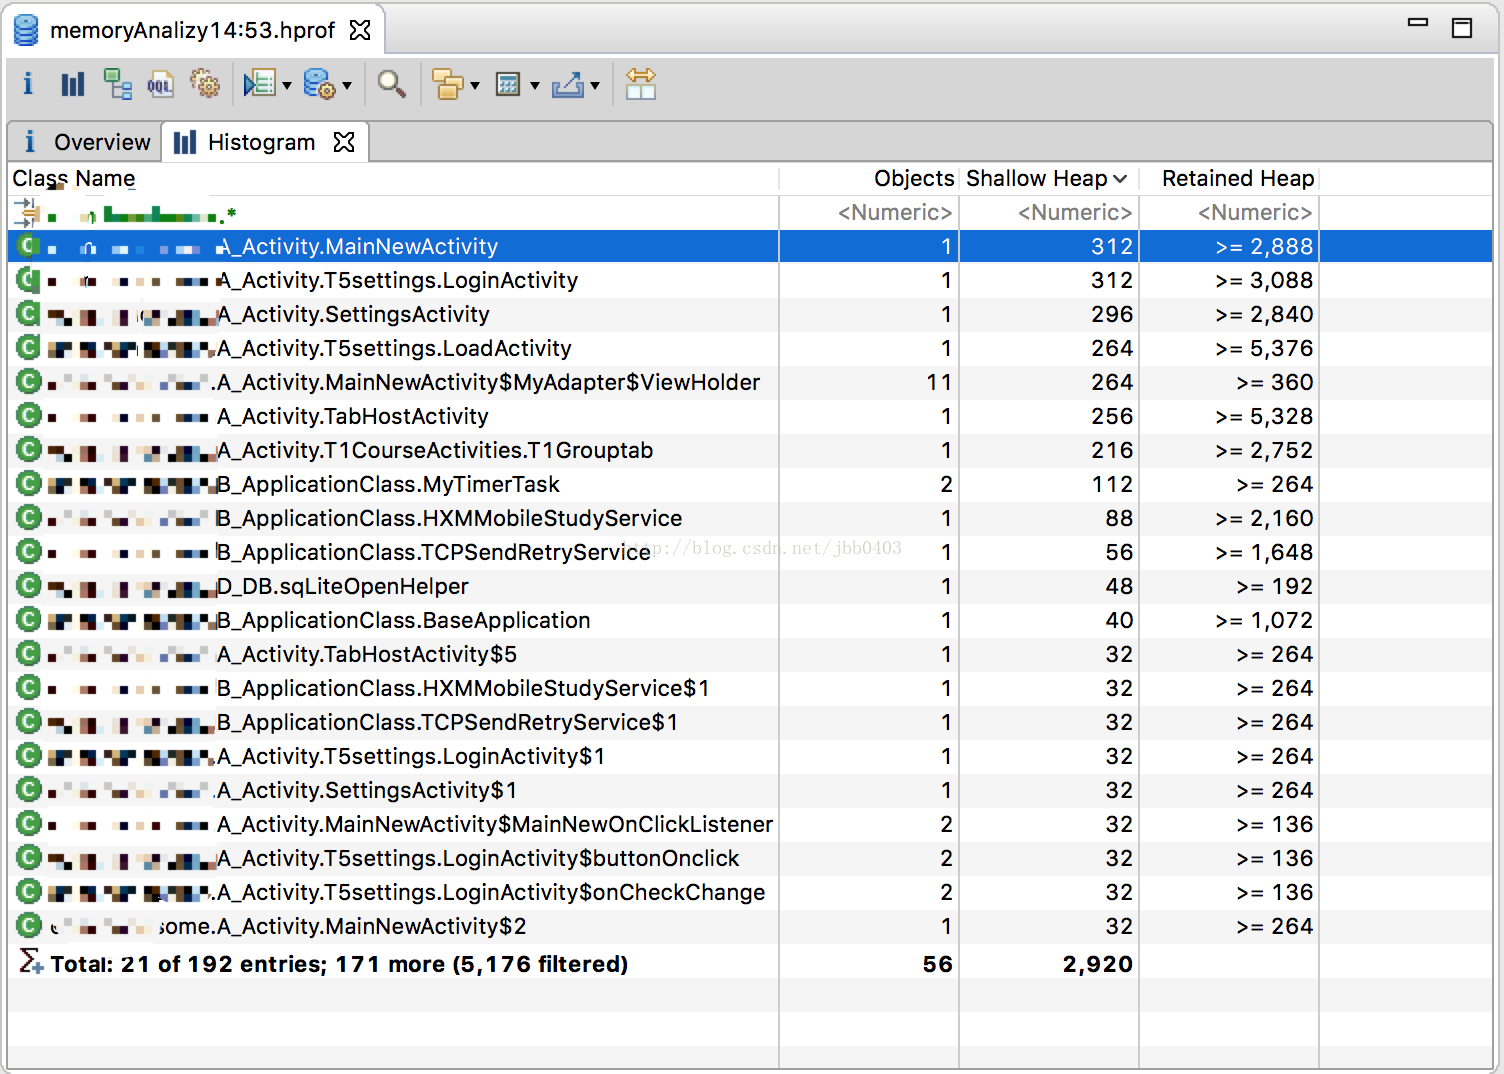Run the expert system reports icon
Viewport: 1504px width, 1074px height.
pyautogui.click(x=260, y=85)
